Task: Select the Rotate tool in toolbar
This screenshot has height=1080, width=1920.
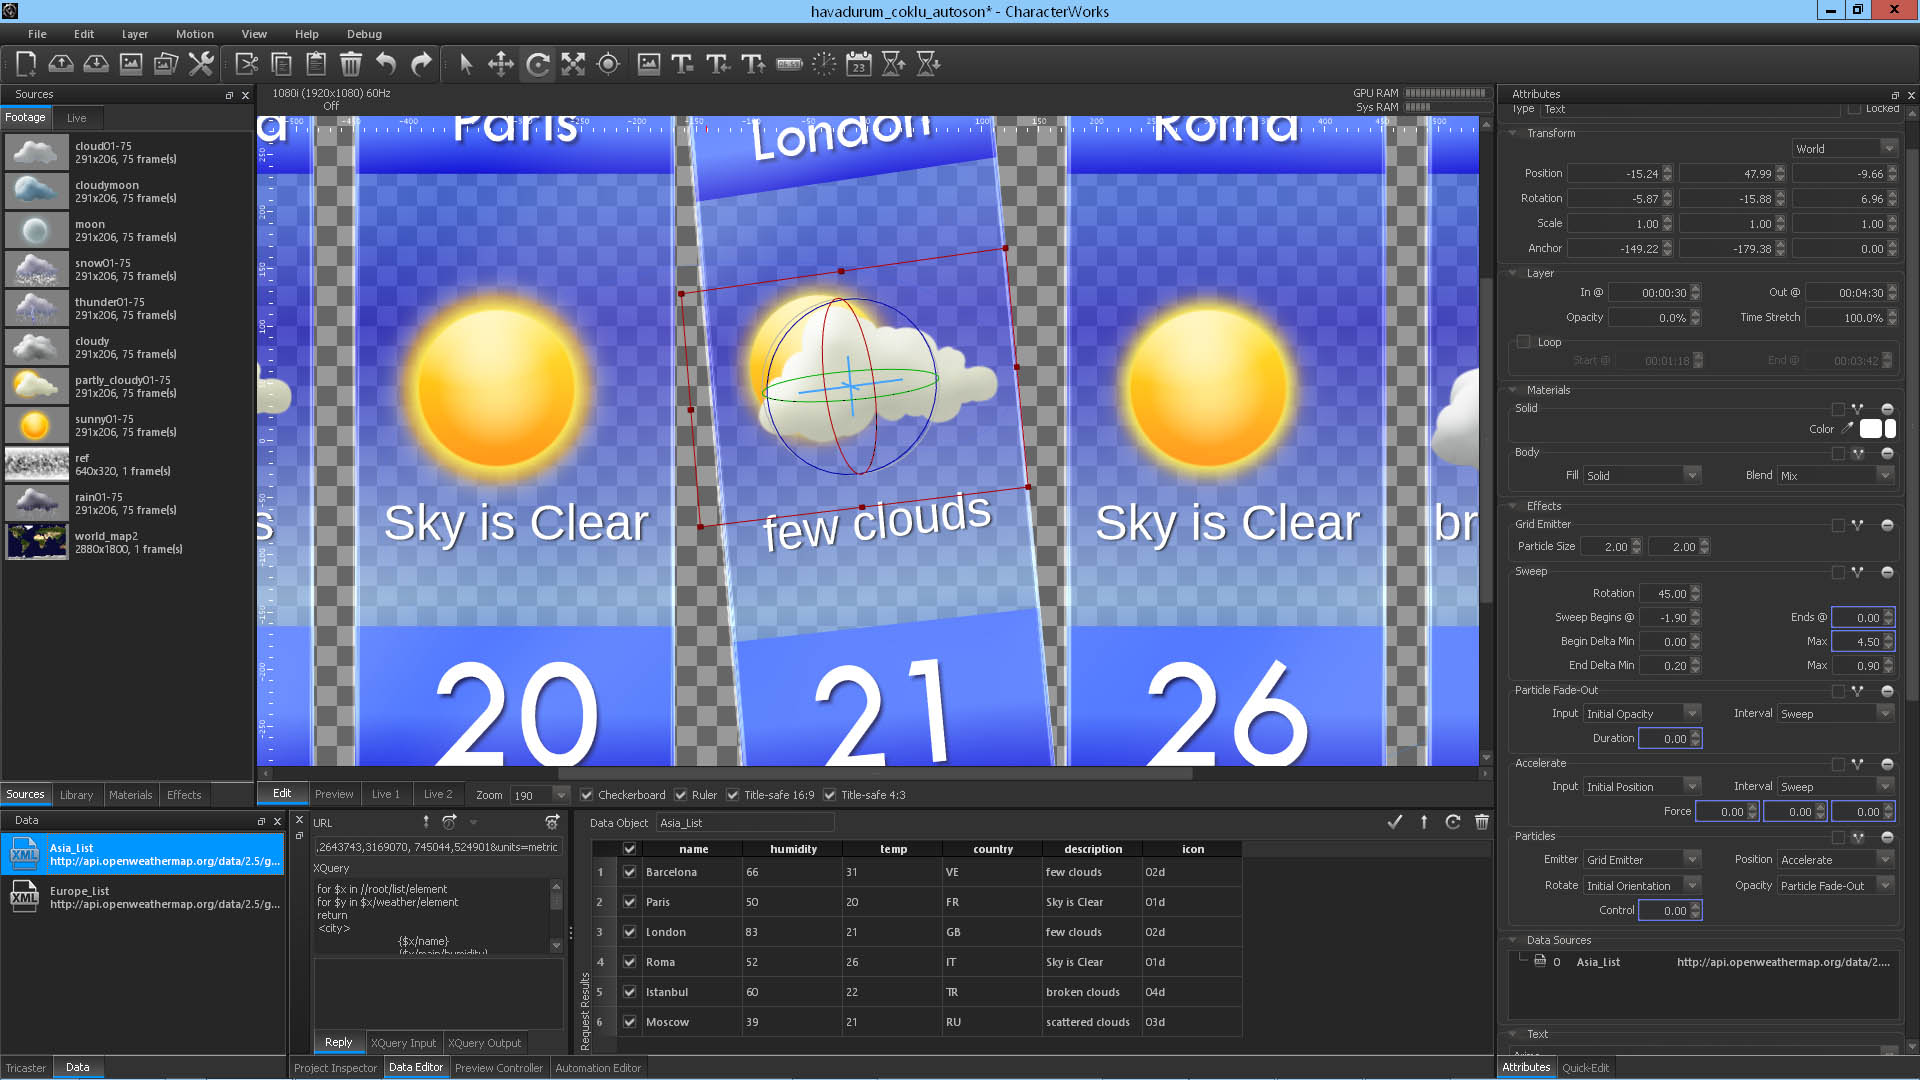Action: 538,65
